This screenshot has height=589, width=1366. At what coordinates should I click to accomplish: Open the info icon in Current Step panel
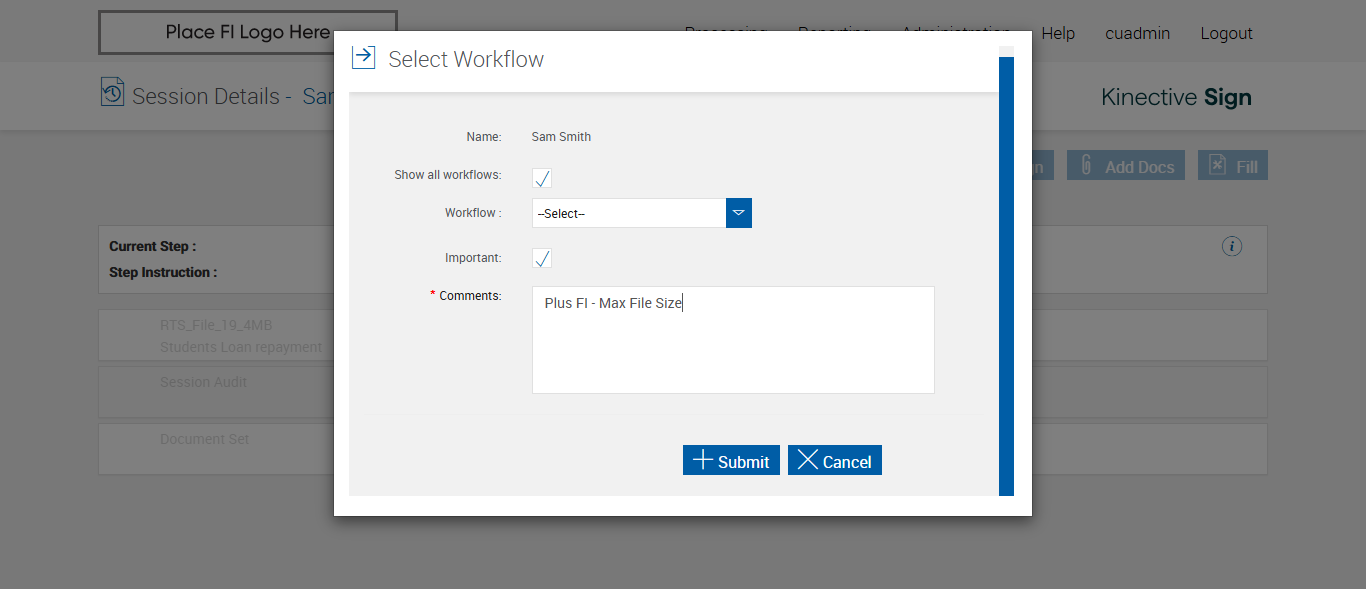tap(1232, 246)
